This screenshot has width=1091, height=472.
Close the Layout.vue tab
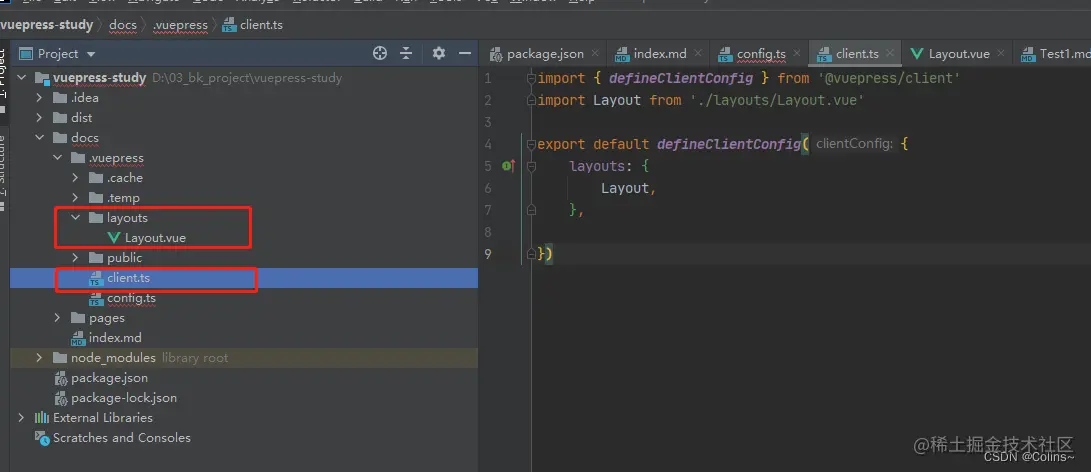1002,53
